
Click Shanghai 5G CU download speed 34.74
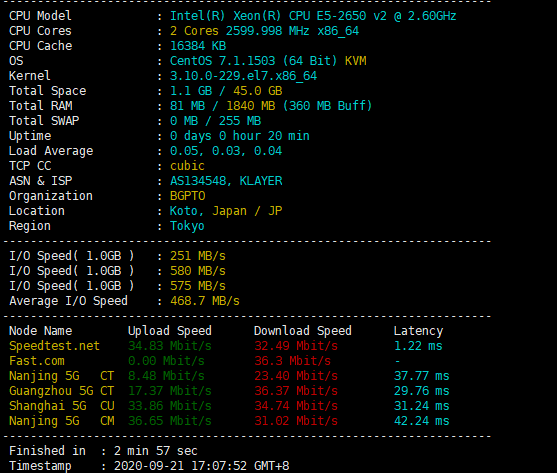pyautogui.click(x=296, y=406)
